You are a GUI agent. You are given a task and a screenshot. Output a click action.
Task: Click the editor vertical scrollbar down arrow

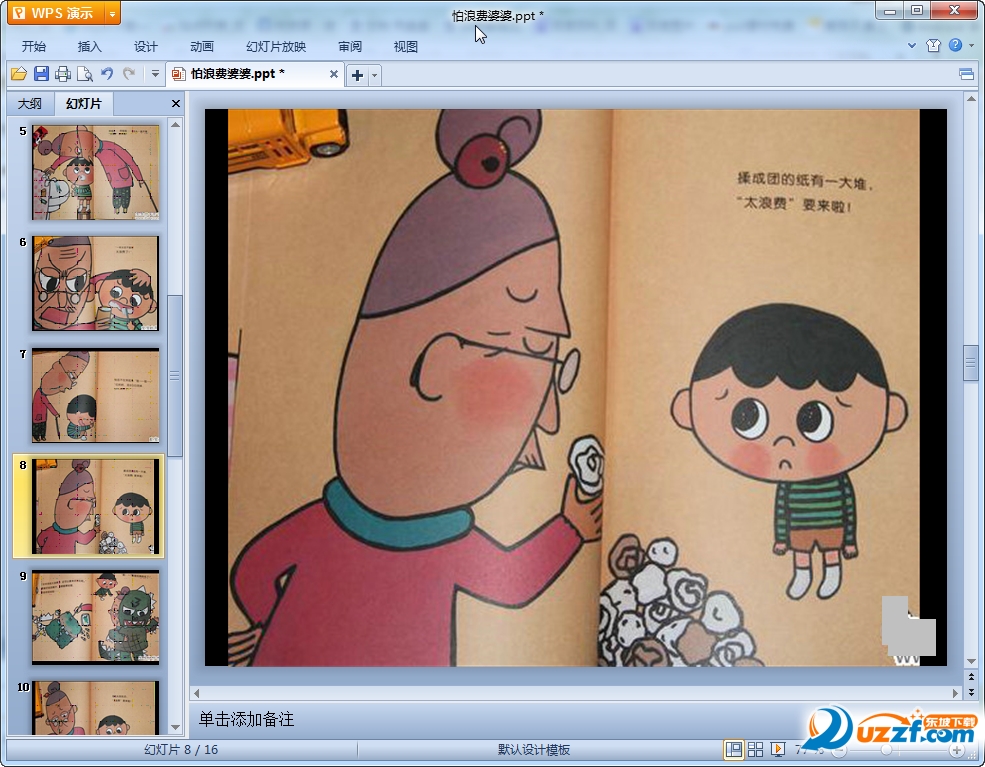click(971, 661)
